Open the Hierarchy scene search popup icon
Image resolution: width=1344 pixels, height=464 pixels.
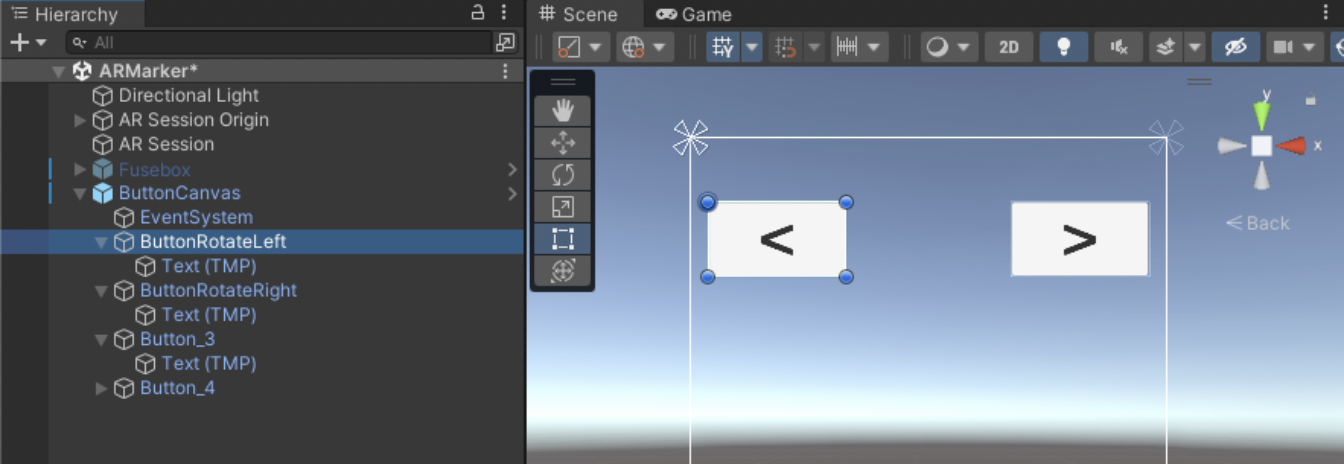[505, 42]
